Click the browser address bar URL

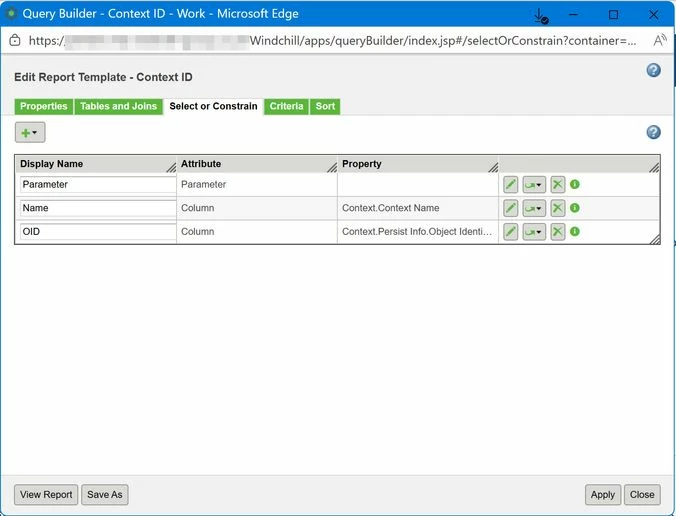(332, 41)
